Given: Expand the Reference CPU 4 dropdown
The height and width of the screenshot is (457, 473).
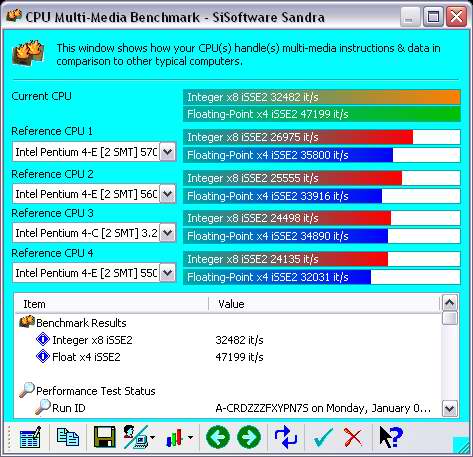Looking at the screenshot, I should [x=167, y=273].
